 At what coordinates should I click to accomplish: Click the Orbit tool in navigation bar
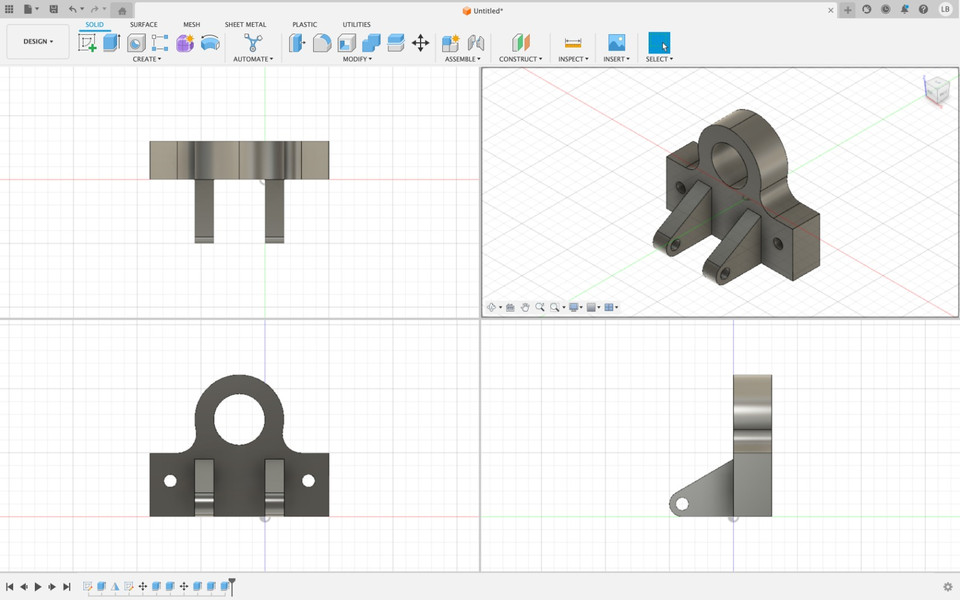click(x=491, y=307)
